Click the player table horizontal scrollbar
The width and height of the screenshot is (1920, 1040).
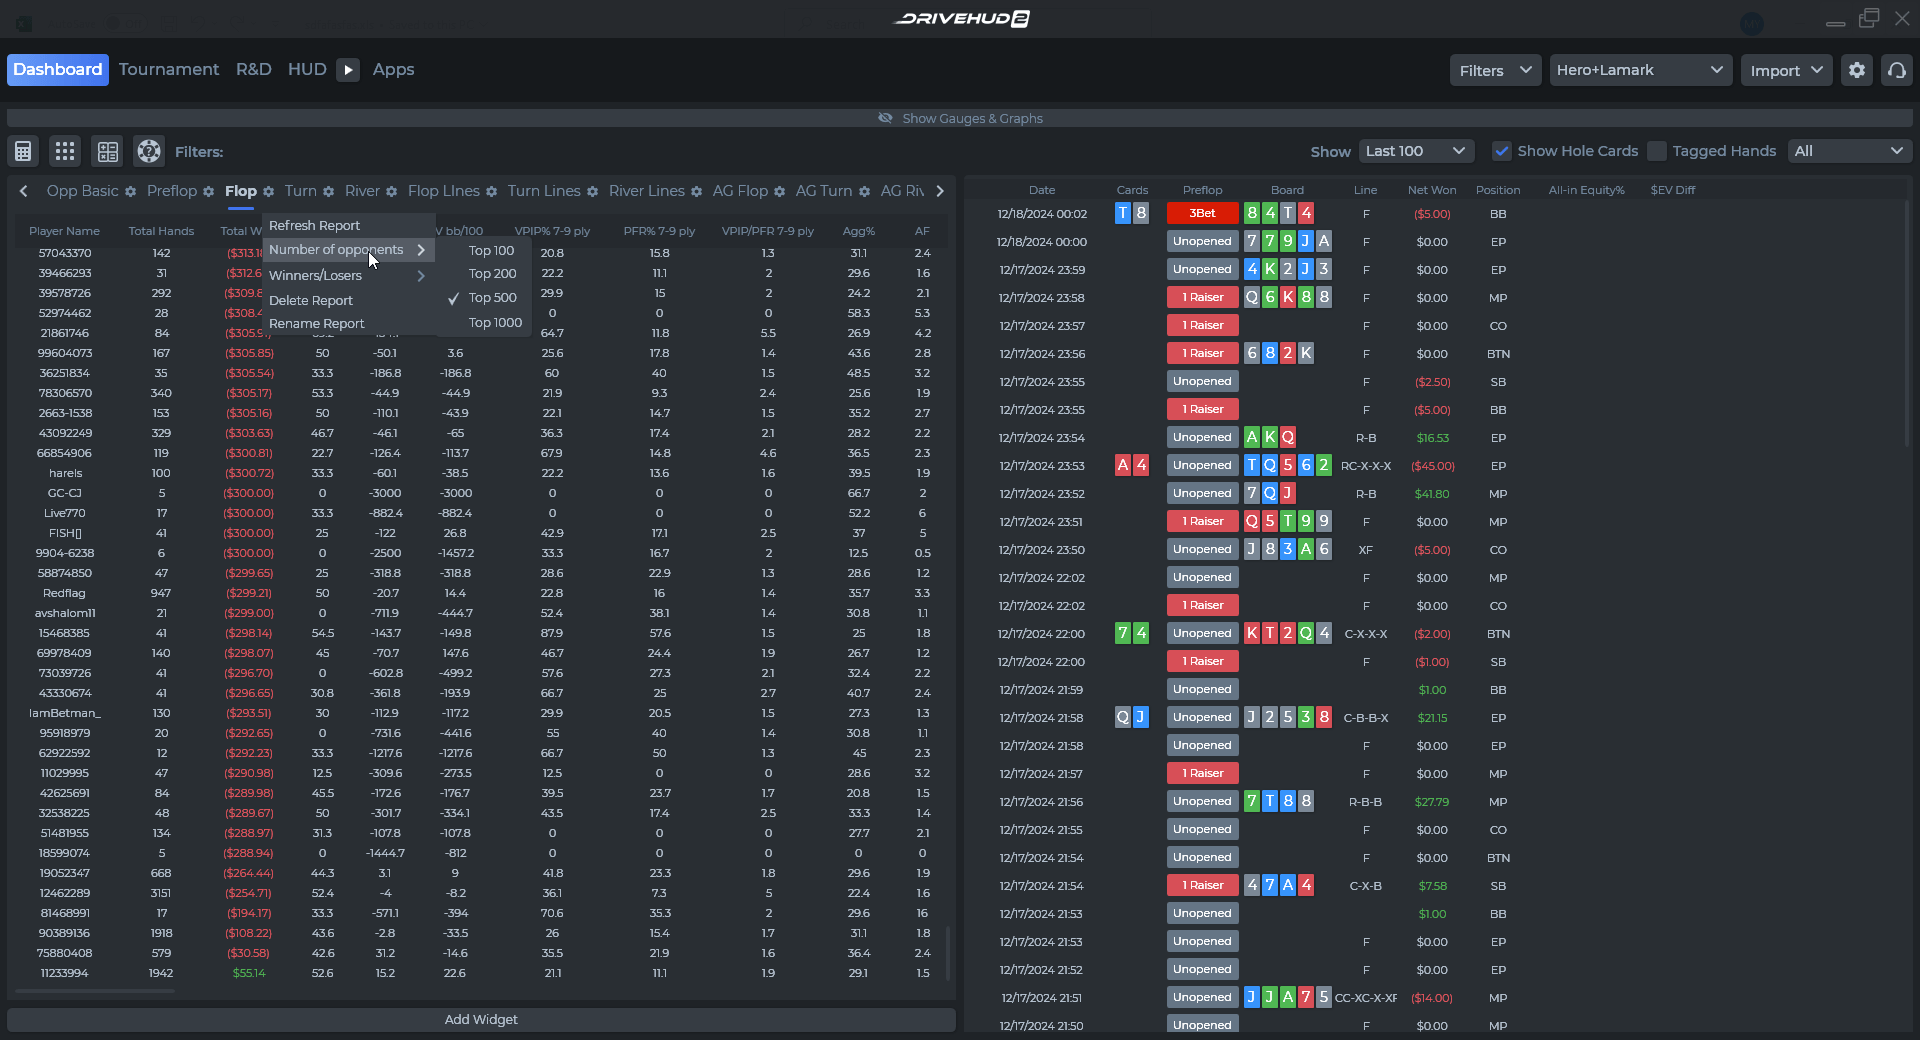95,991
